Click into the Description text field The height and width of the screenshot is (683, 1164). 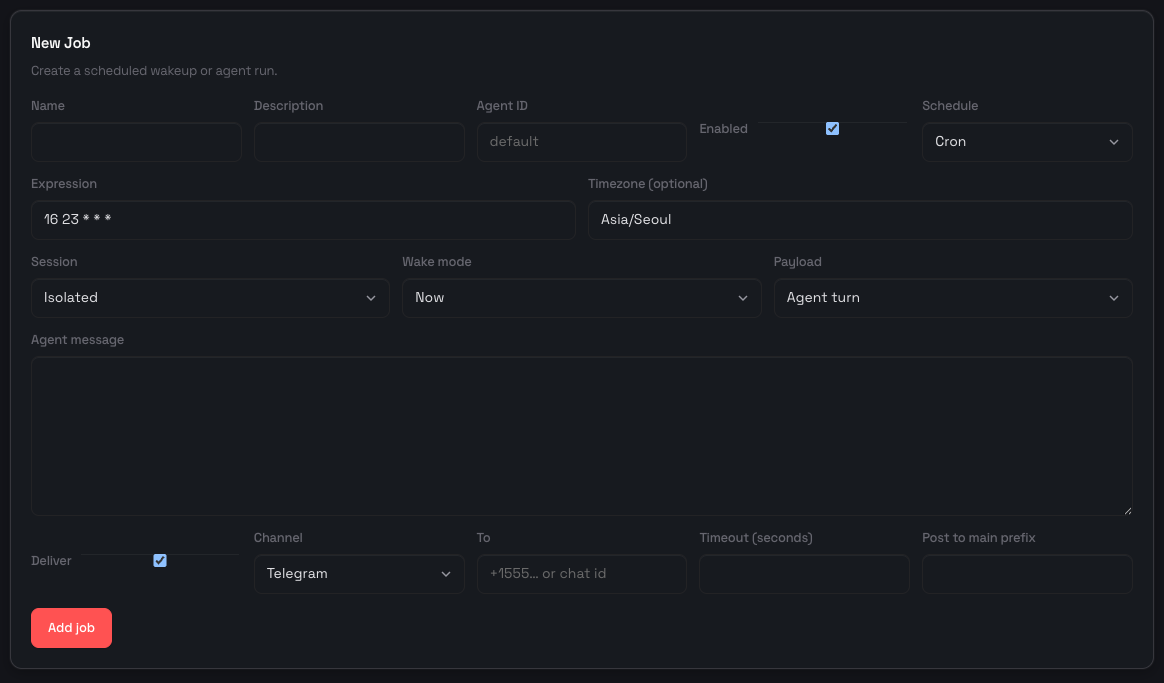(358, 142)
